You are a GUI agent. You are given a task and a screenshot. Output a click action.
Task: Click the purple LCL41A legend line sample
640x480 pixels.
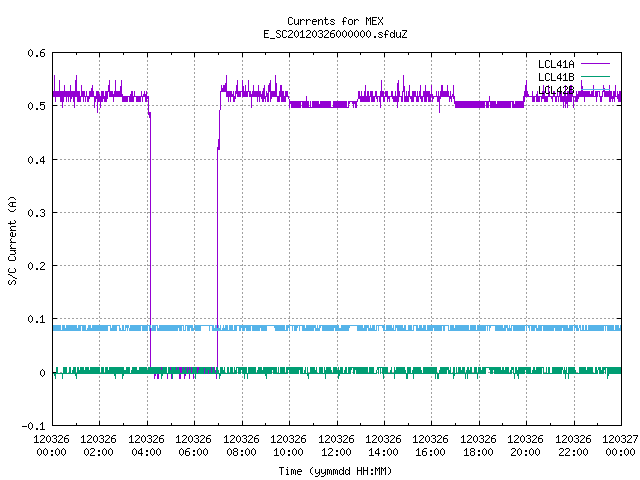click(595, 64)
